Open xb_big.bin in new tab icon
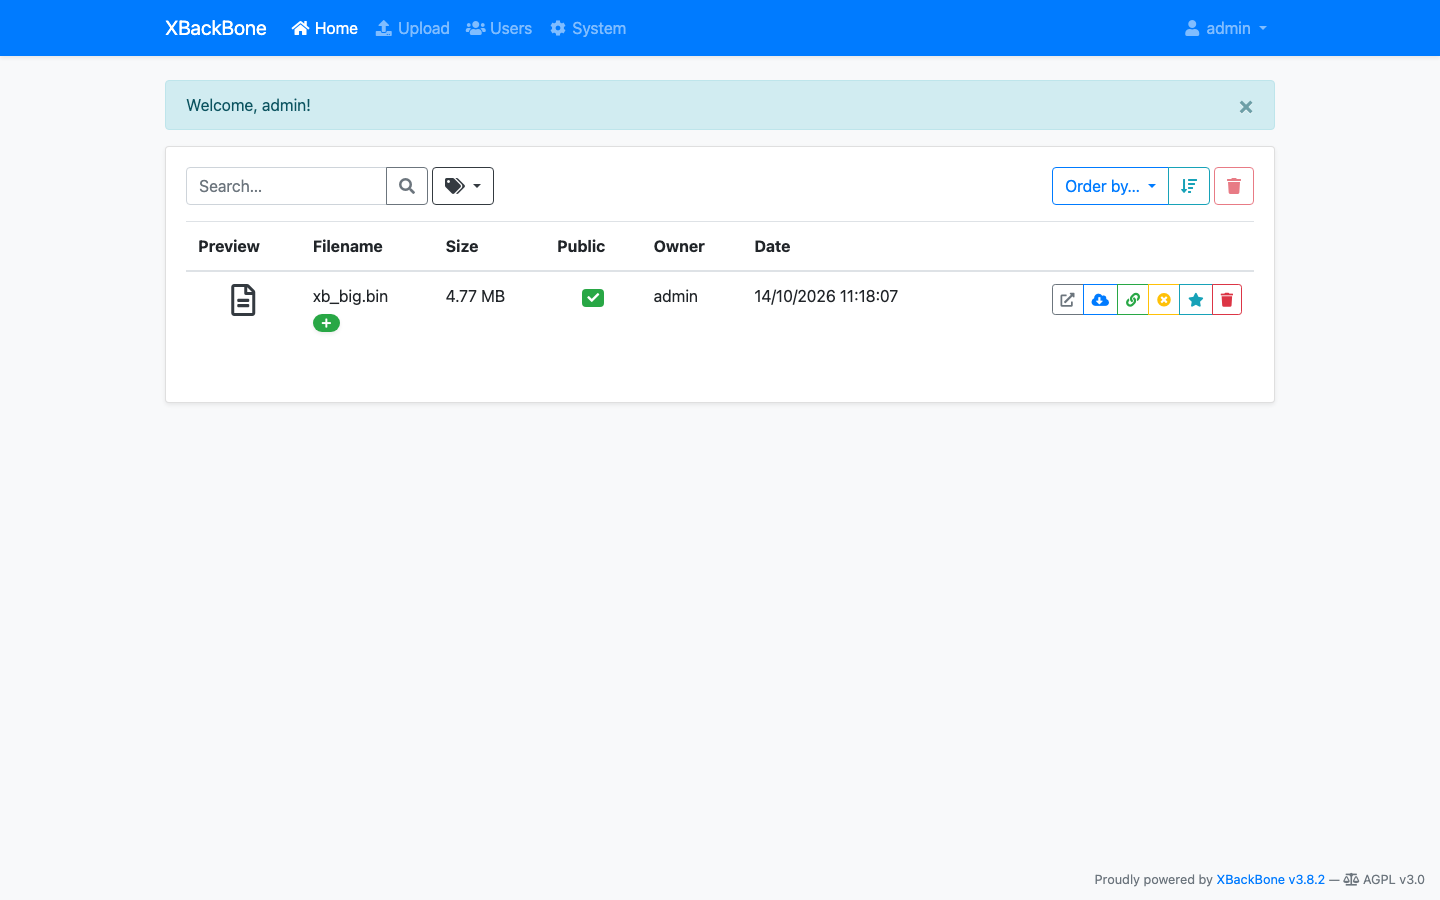1440x900 pixels. [1068, 300]
